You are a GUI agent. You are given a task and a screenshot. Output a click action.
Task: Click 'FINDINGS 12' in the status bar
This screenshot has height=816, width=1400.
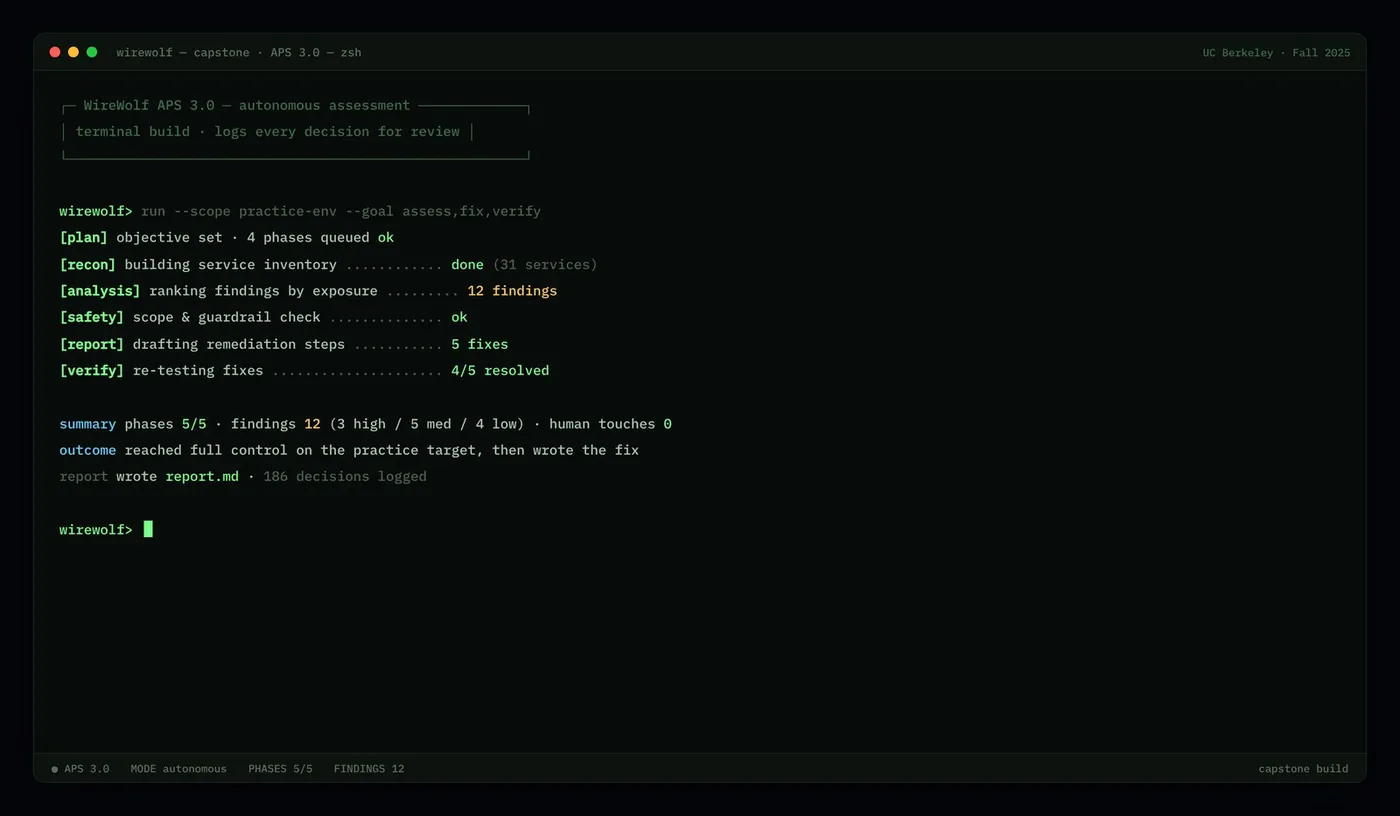coord(369,769)
